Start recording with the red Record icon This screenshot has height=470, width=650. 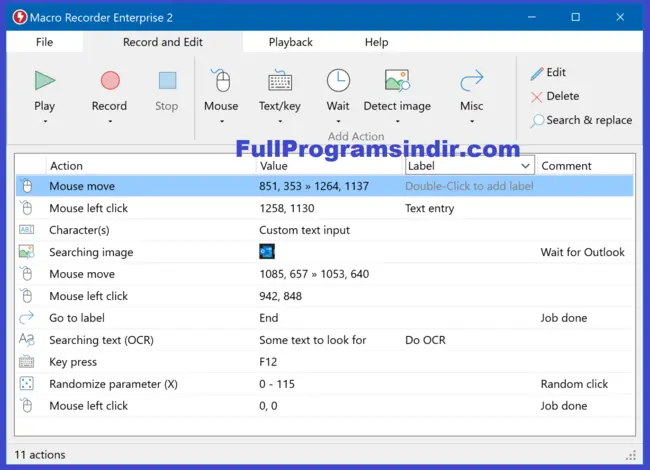tap(110, 80)
